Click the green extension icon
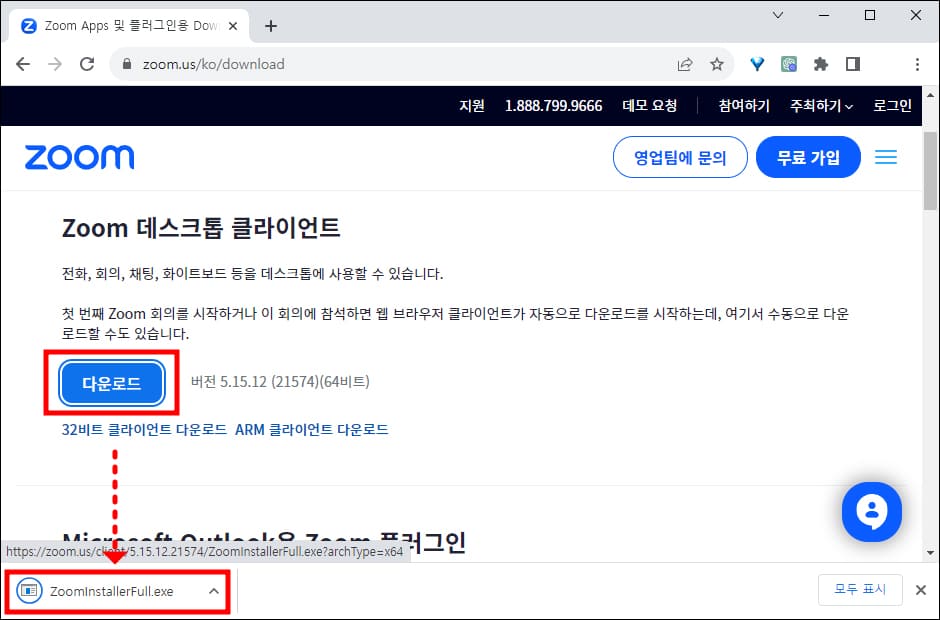 tap(789, 63)
